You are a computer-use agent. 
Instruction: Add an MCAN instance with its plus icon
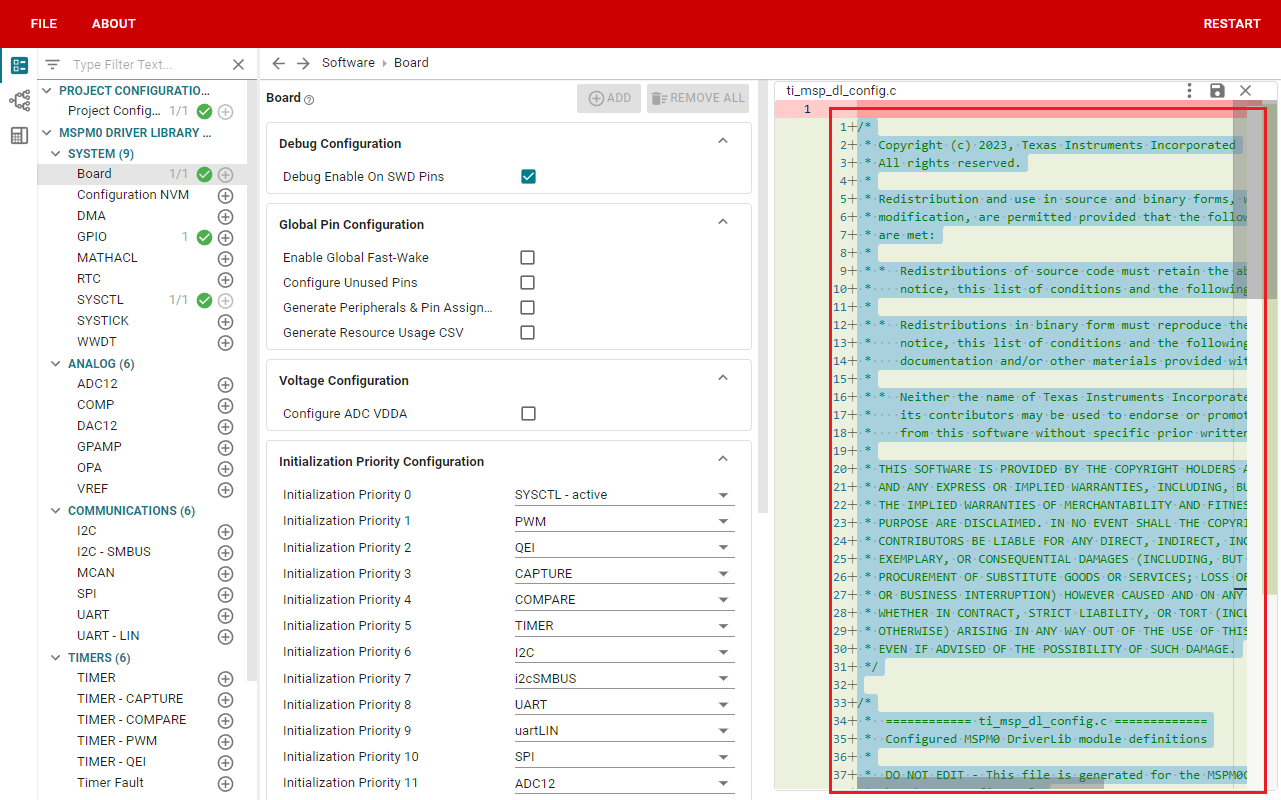[225, 574]
